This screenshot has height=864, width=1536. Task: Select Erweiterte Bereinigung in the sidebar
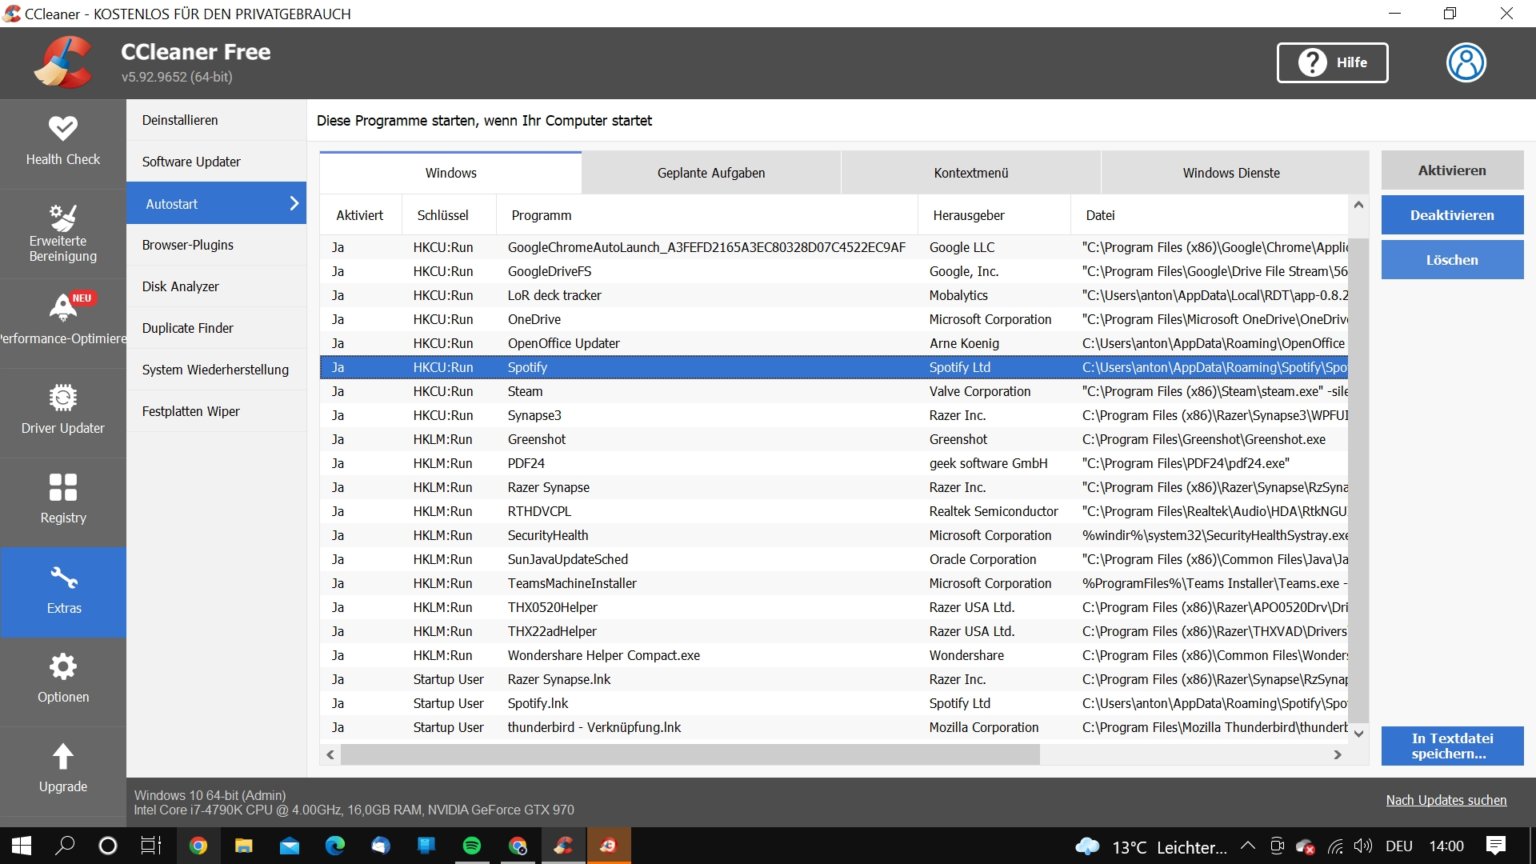(x=60, y=232)
